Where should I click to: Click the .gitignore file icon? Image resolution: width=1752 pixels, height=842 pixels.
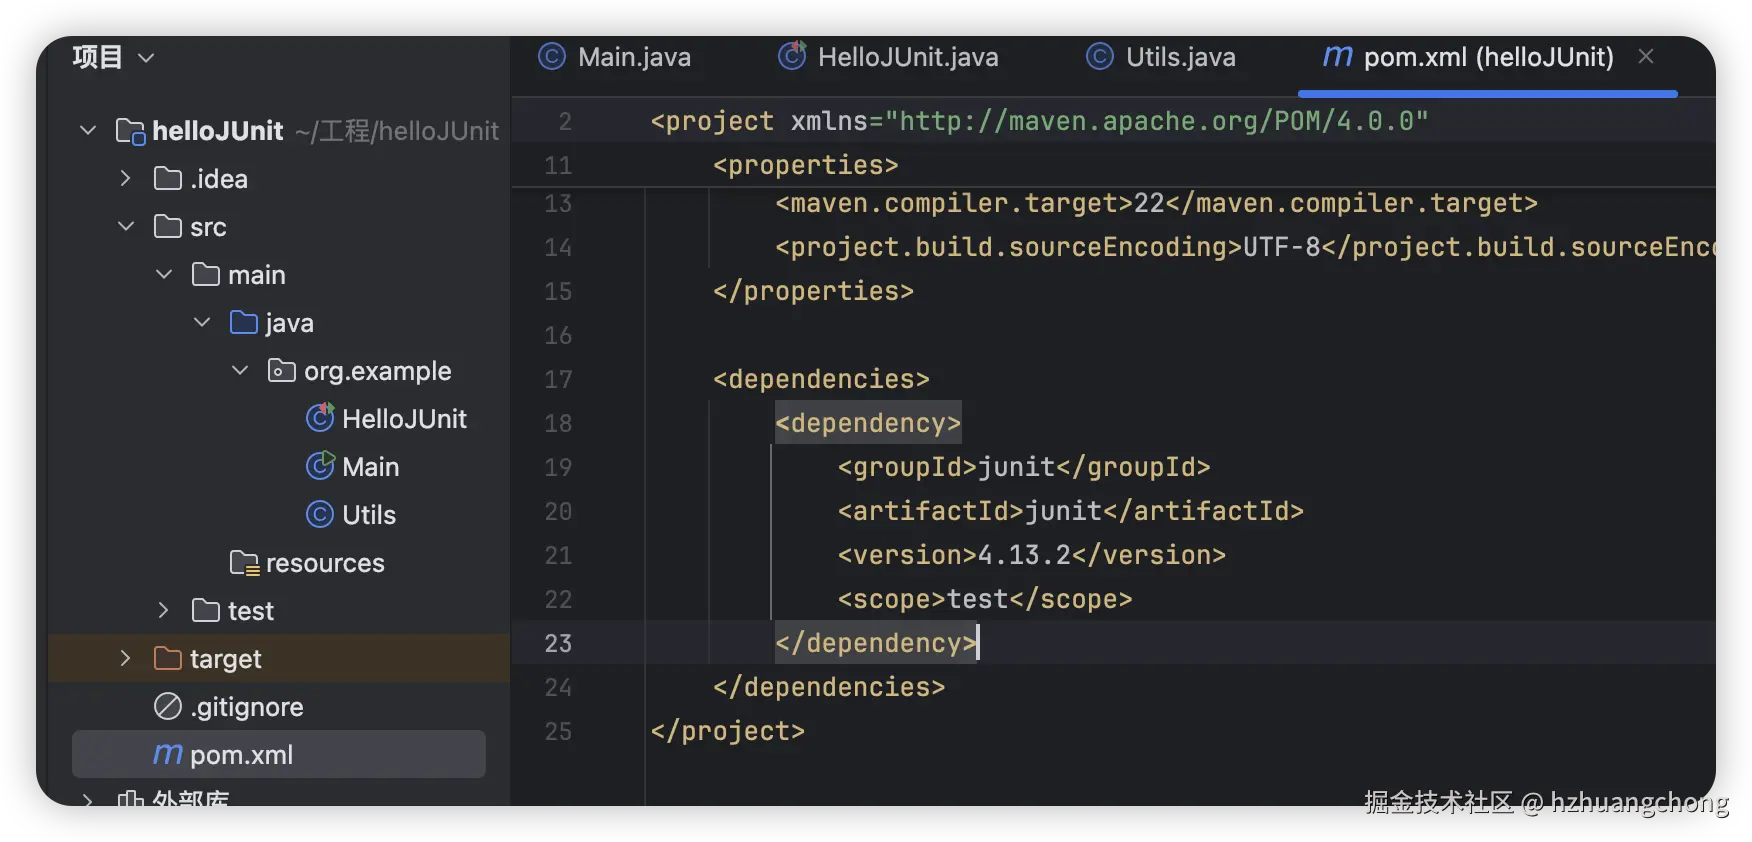click(x=168, y=707)
